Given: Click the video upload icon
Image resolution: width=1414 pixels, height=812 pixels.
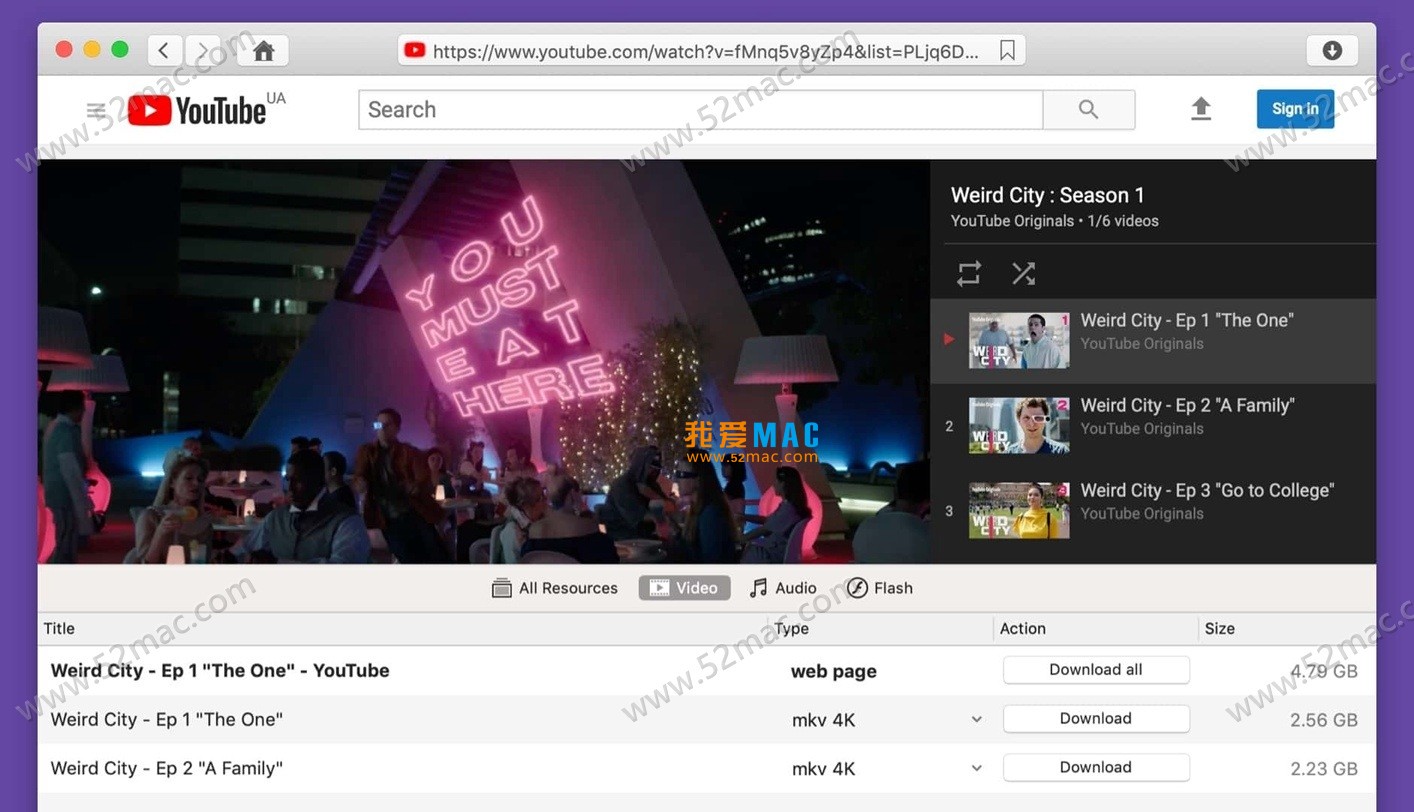Looking at the screenshot, I should click(1201, 109).
